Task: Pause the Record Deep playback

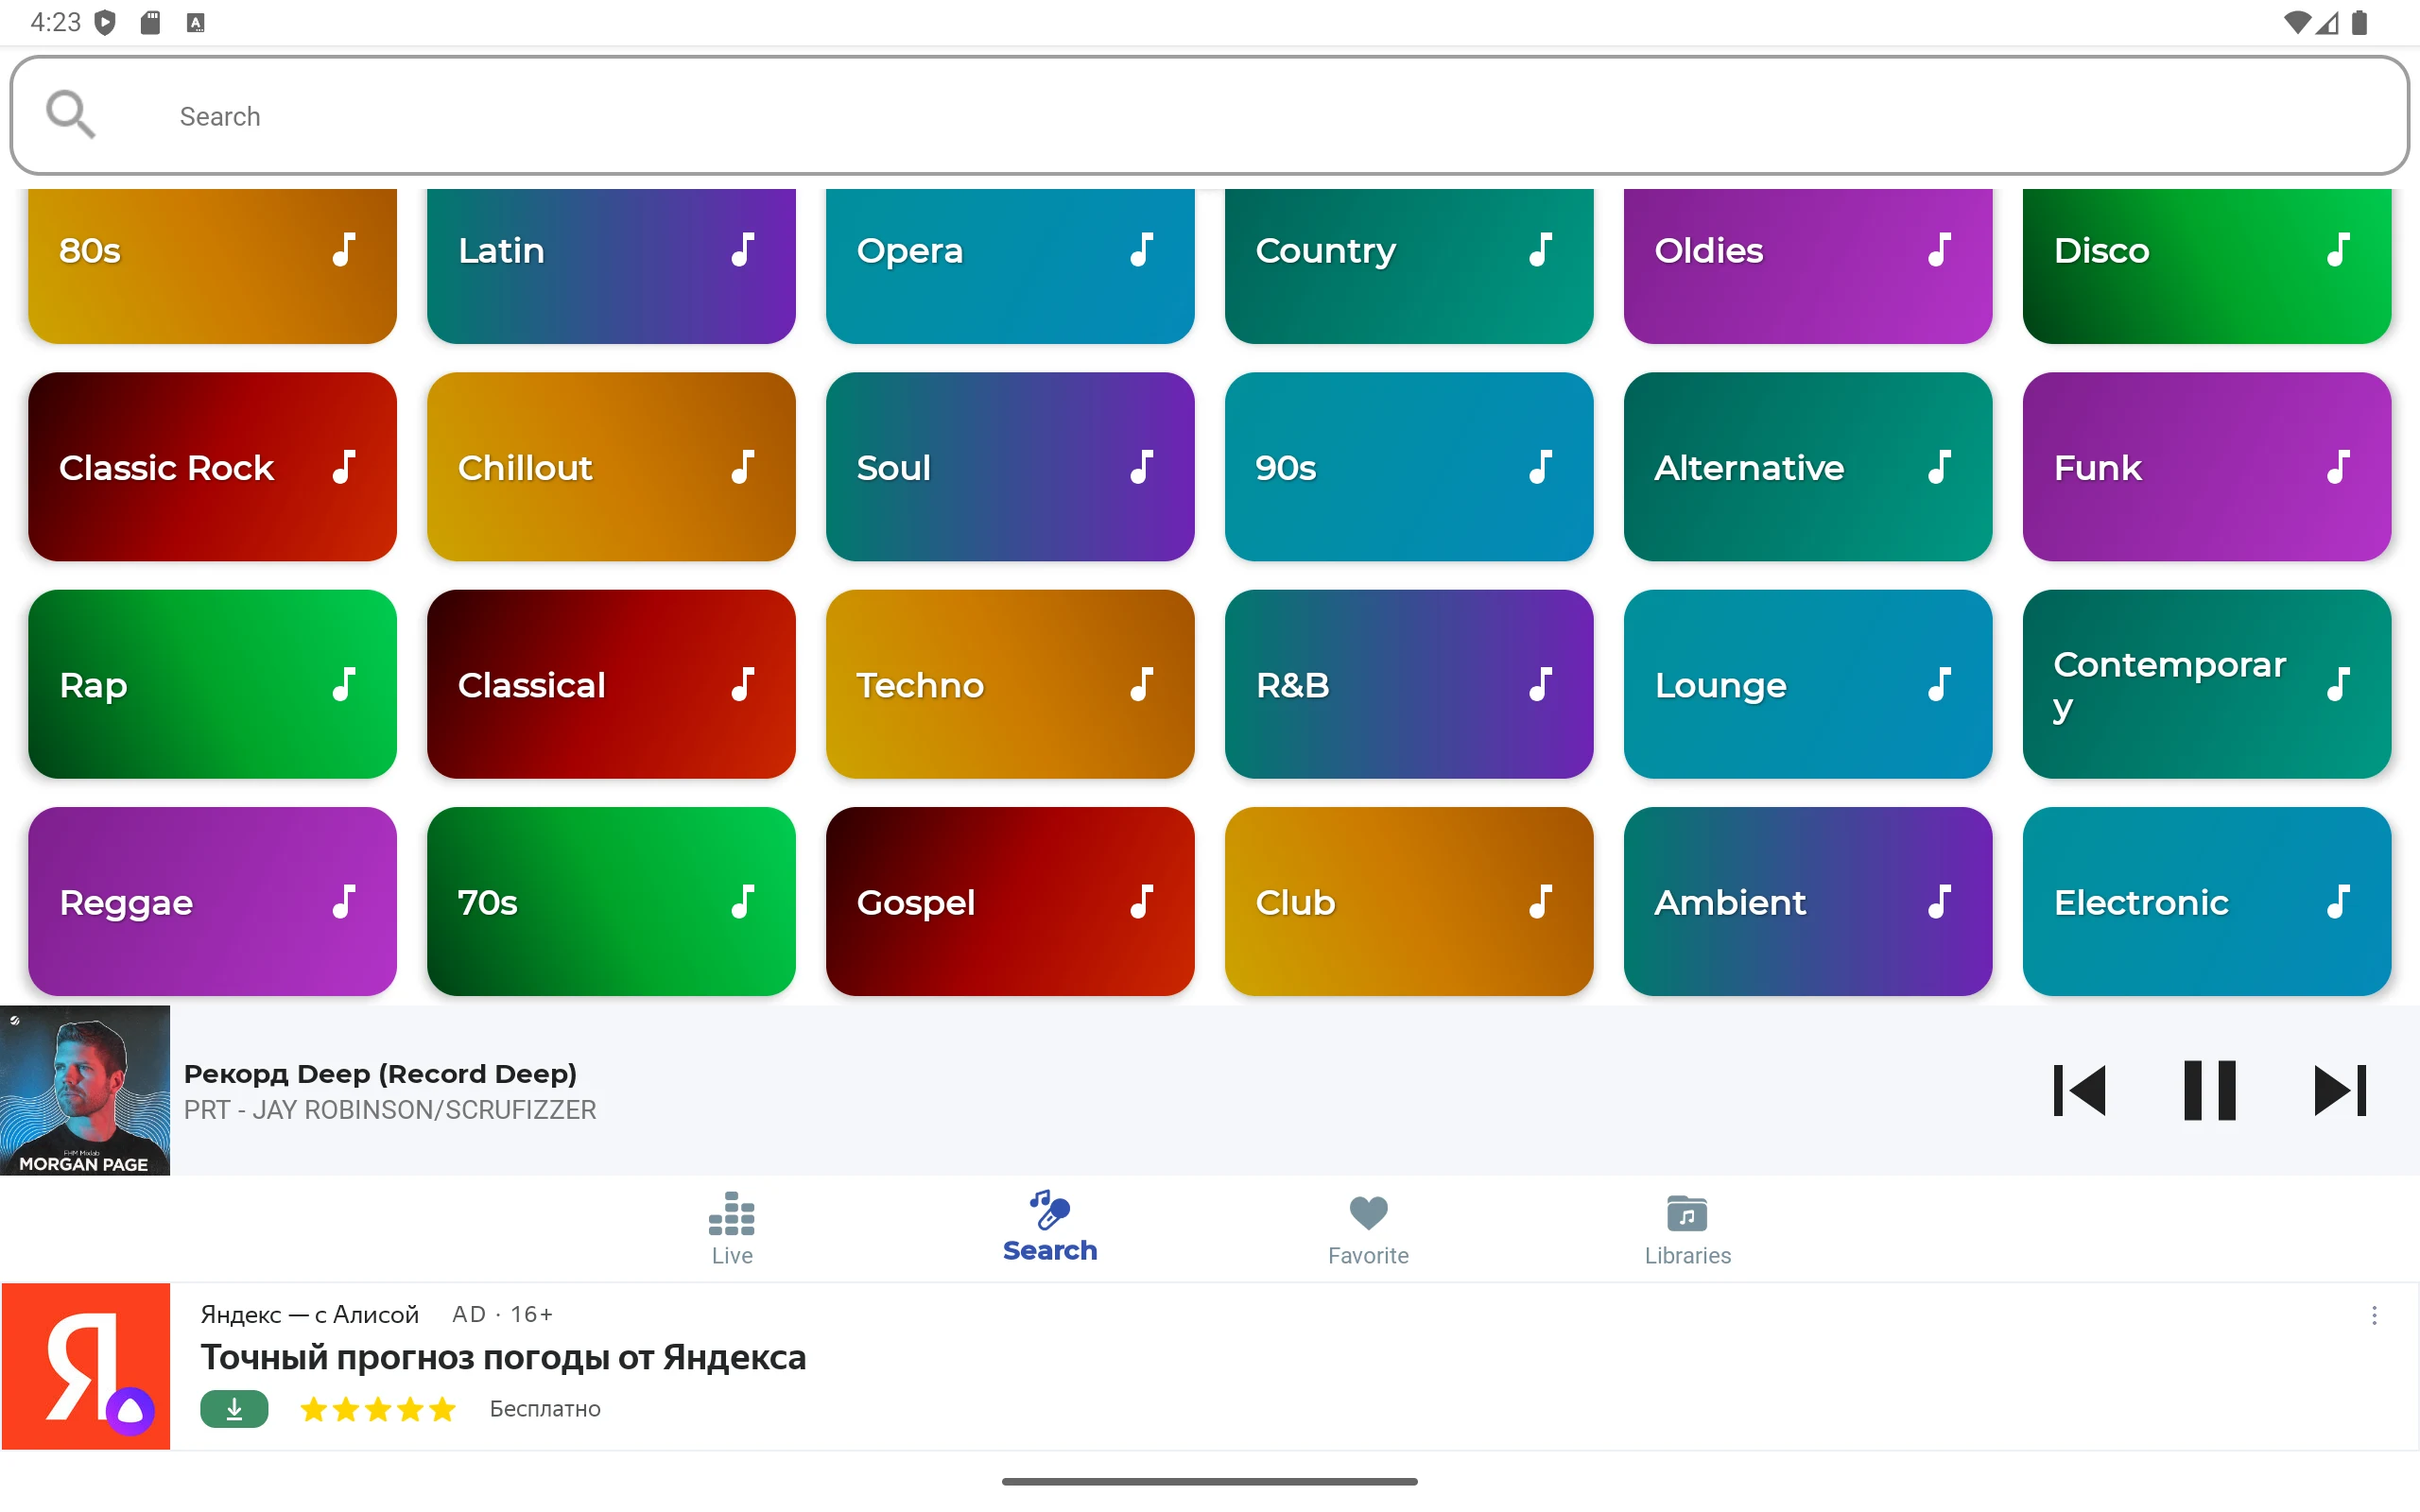Action: coord(2209,1090)
